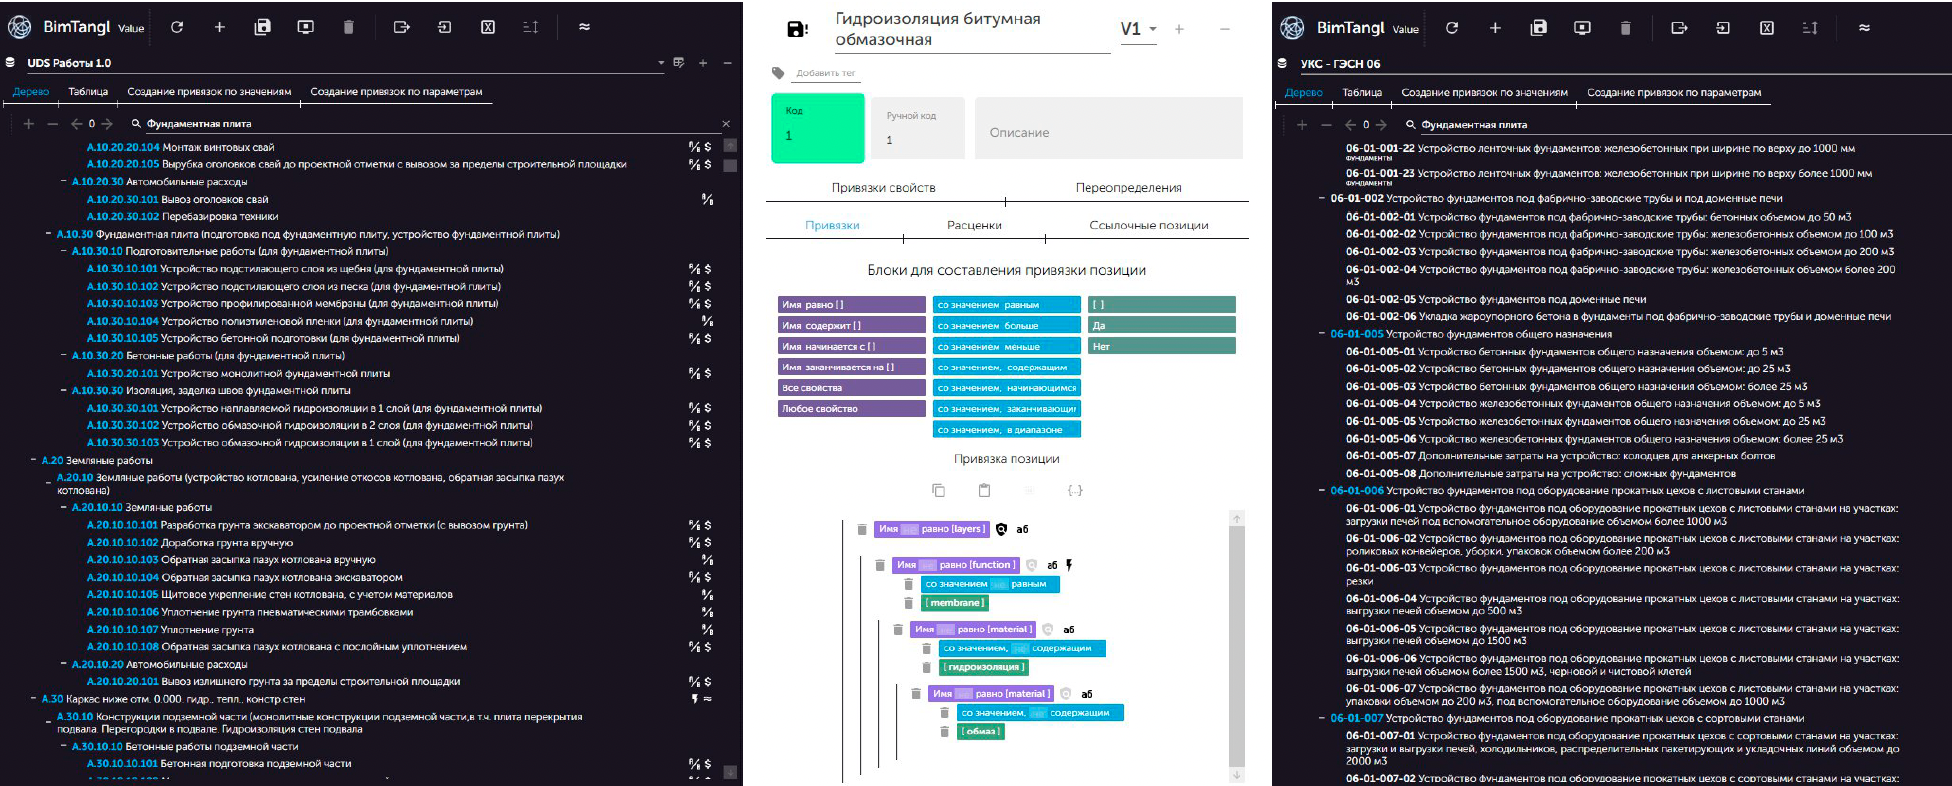
Task: Collapse 06-01-002 node in right panel
Action: click(x=1322, y=199)
